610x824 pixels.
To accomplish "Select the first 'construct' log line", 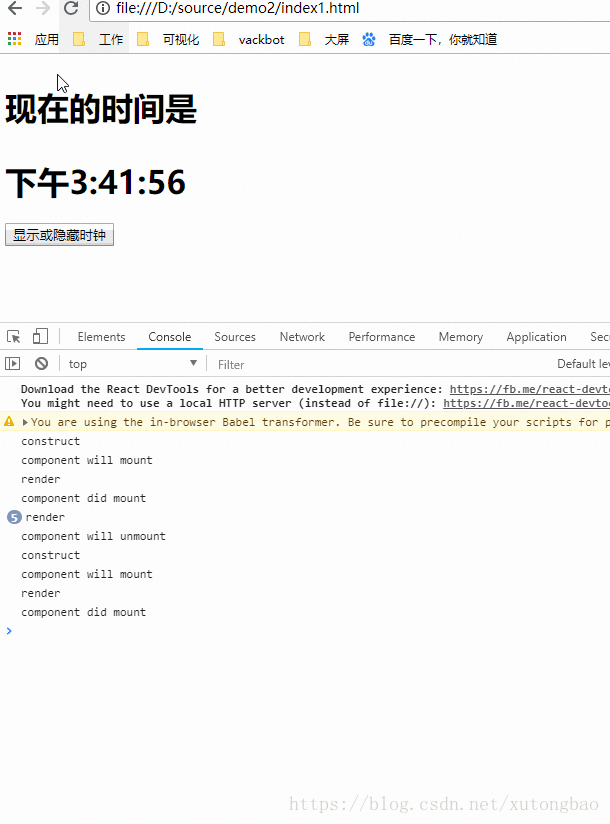I will coord(50,441).
